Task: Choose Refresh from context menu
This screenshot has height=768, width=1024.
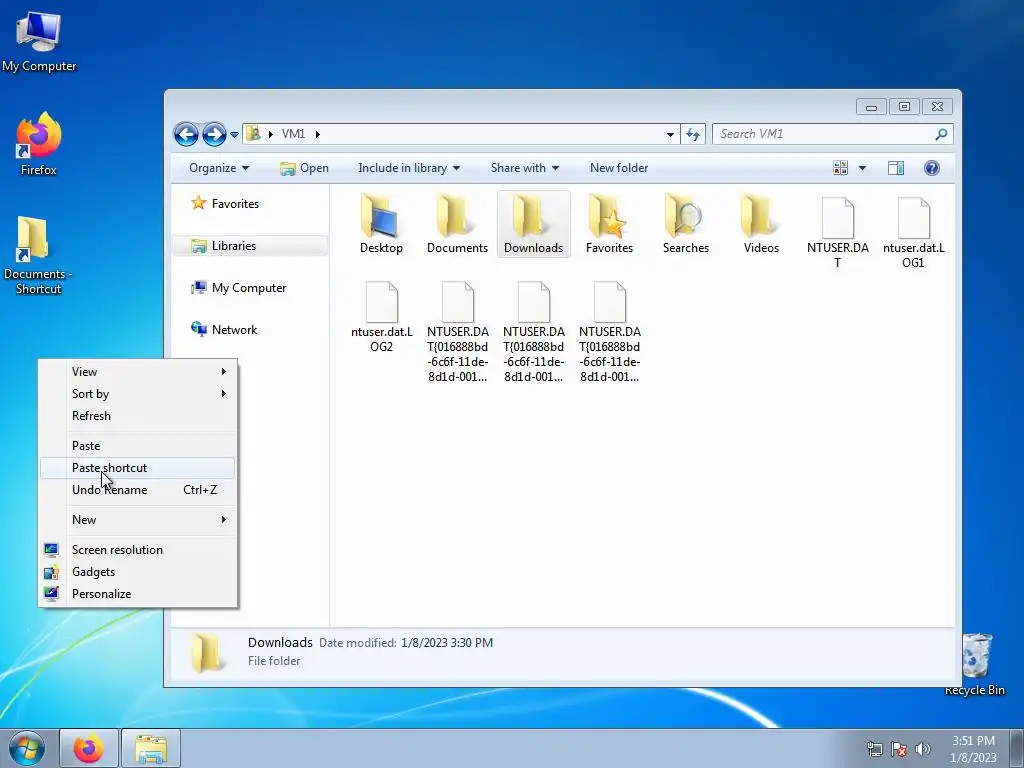Action: (x=138, y=416)
